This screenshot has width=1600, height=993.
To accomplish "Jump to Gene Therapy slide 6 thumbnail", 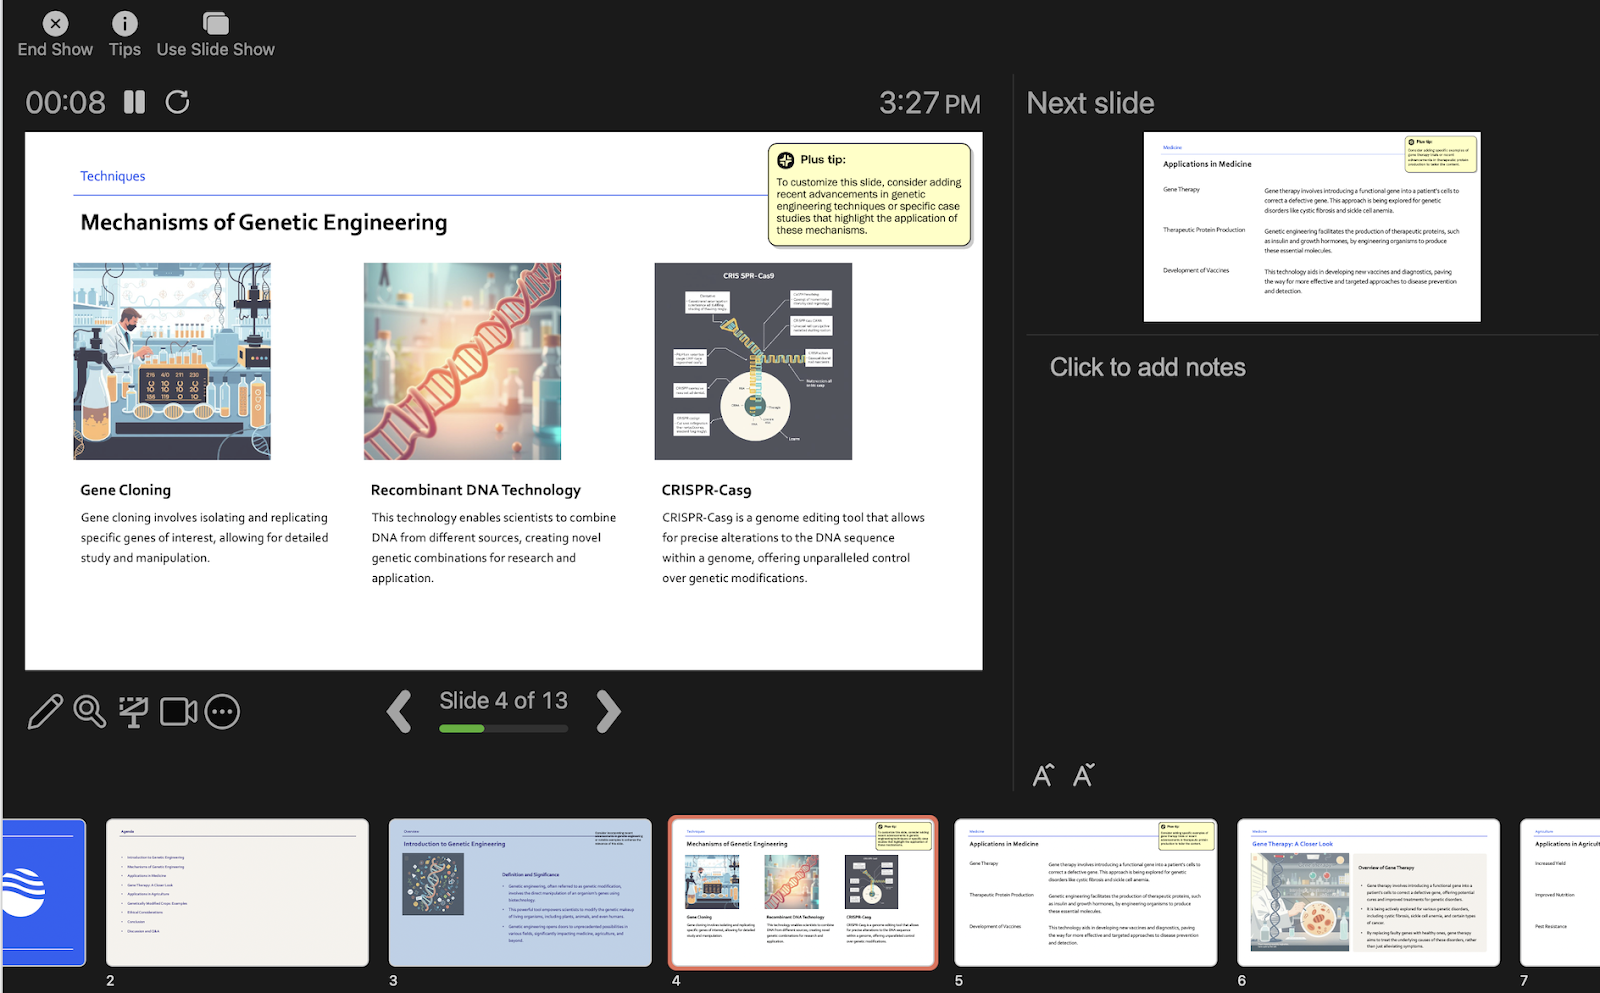I will [x=1368, y=892].
